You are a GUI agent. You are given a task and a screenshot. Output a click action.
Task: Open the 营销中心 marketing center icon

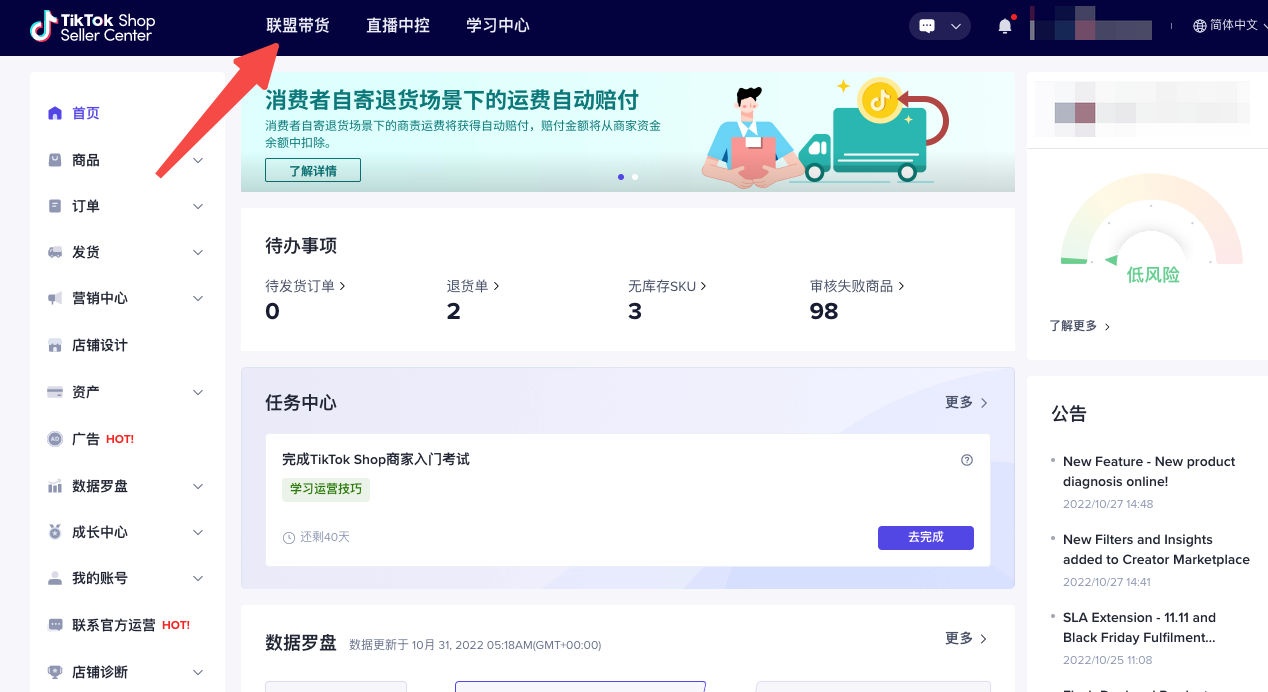[x=56, y=297]
